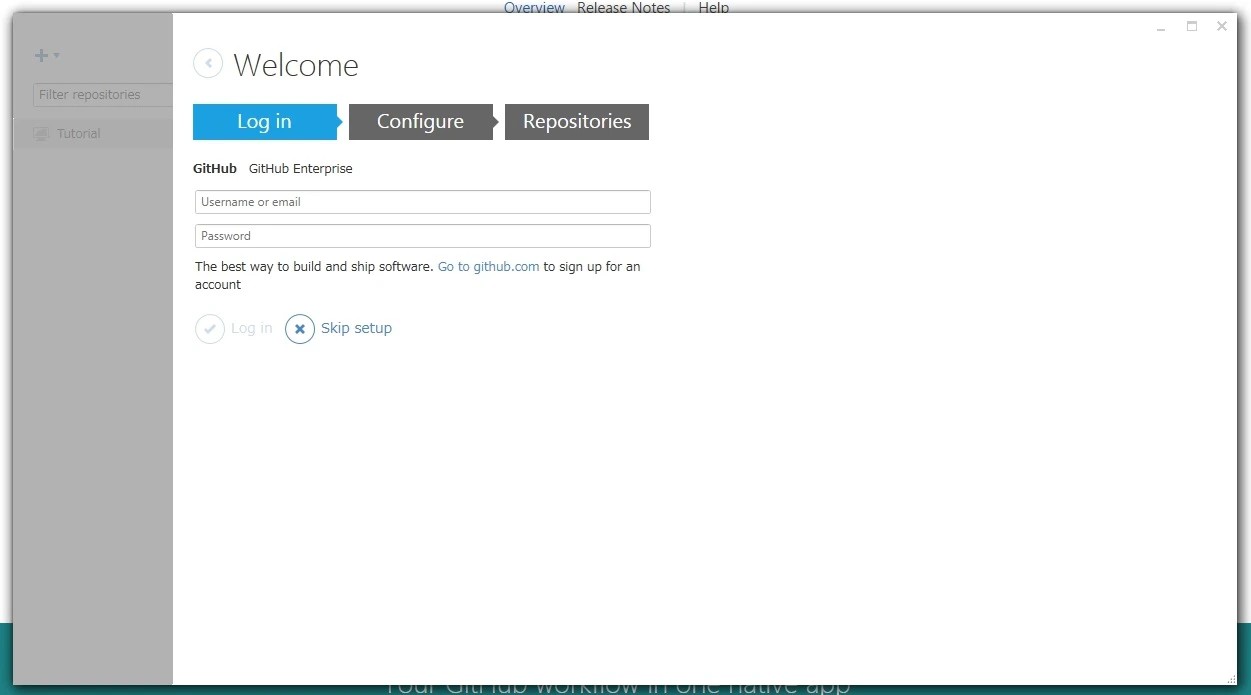This screenshot has height=695, width=1251.
Task: Open Help link in the background page
Action: coord(714,7)
